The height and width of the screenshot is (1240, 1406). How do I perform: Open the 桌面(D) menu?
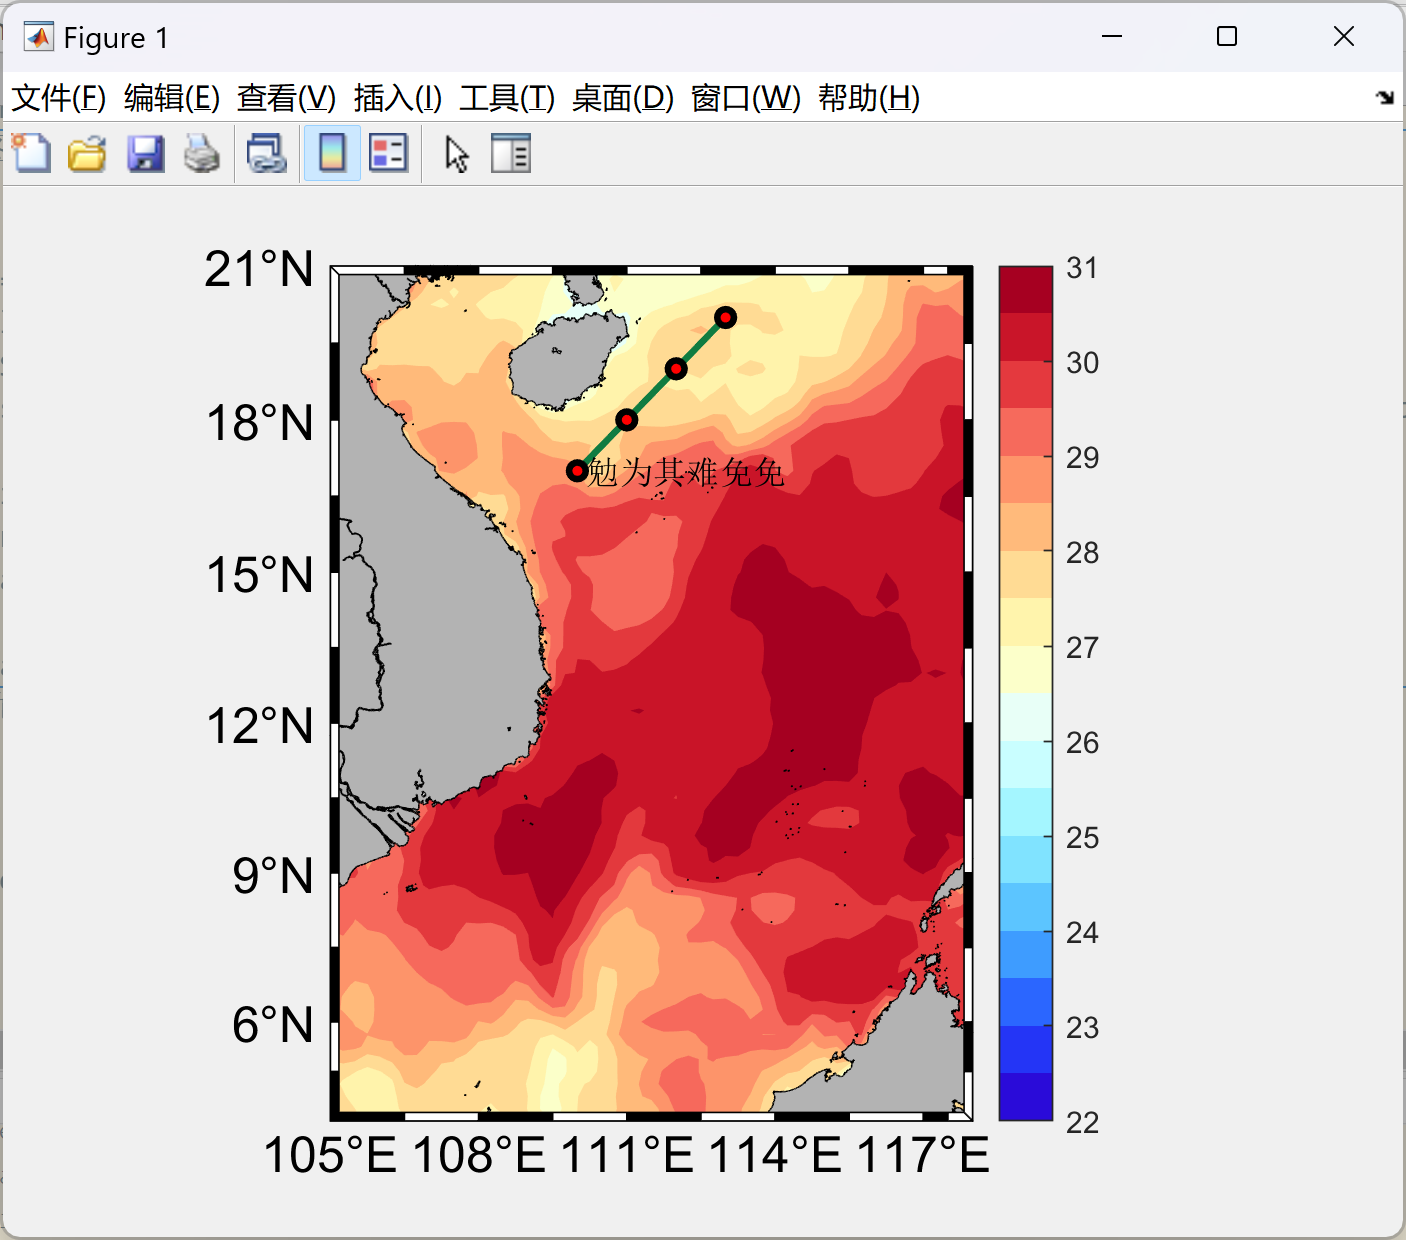pyautogui.click(x=623, y=98)
